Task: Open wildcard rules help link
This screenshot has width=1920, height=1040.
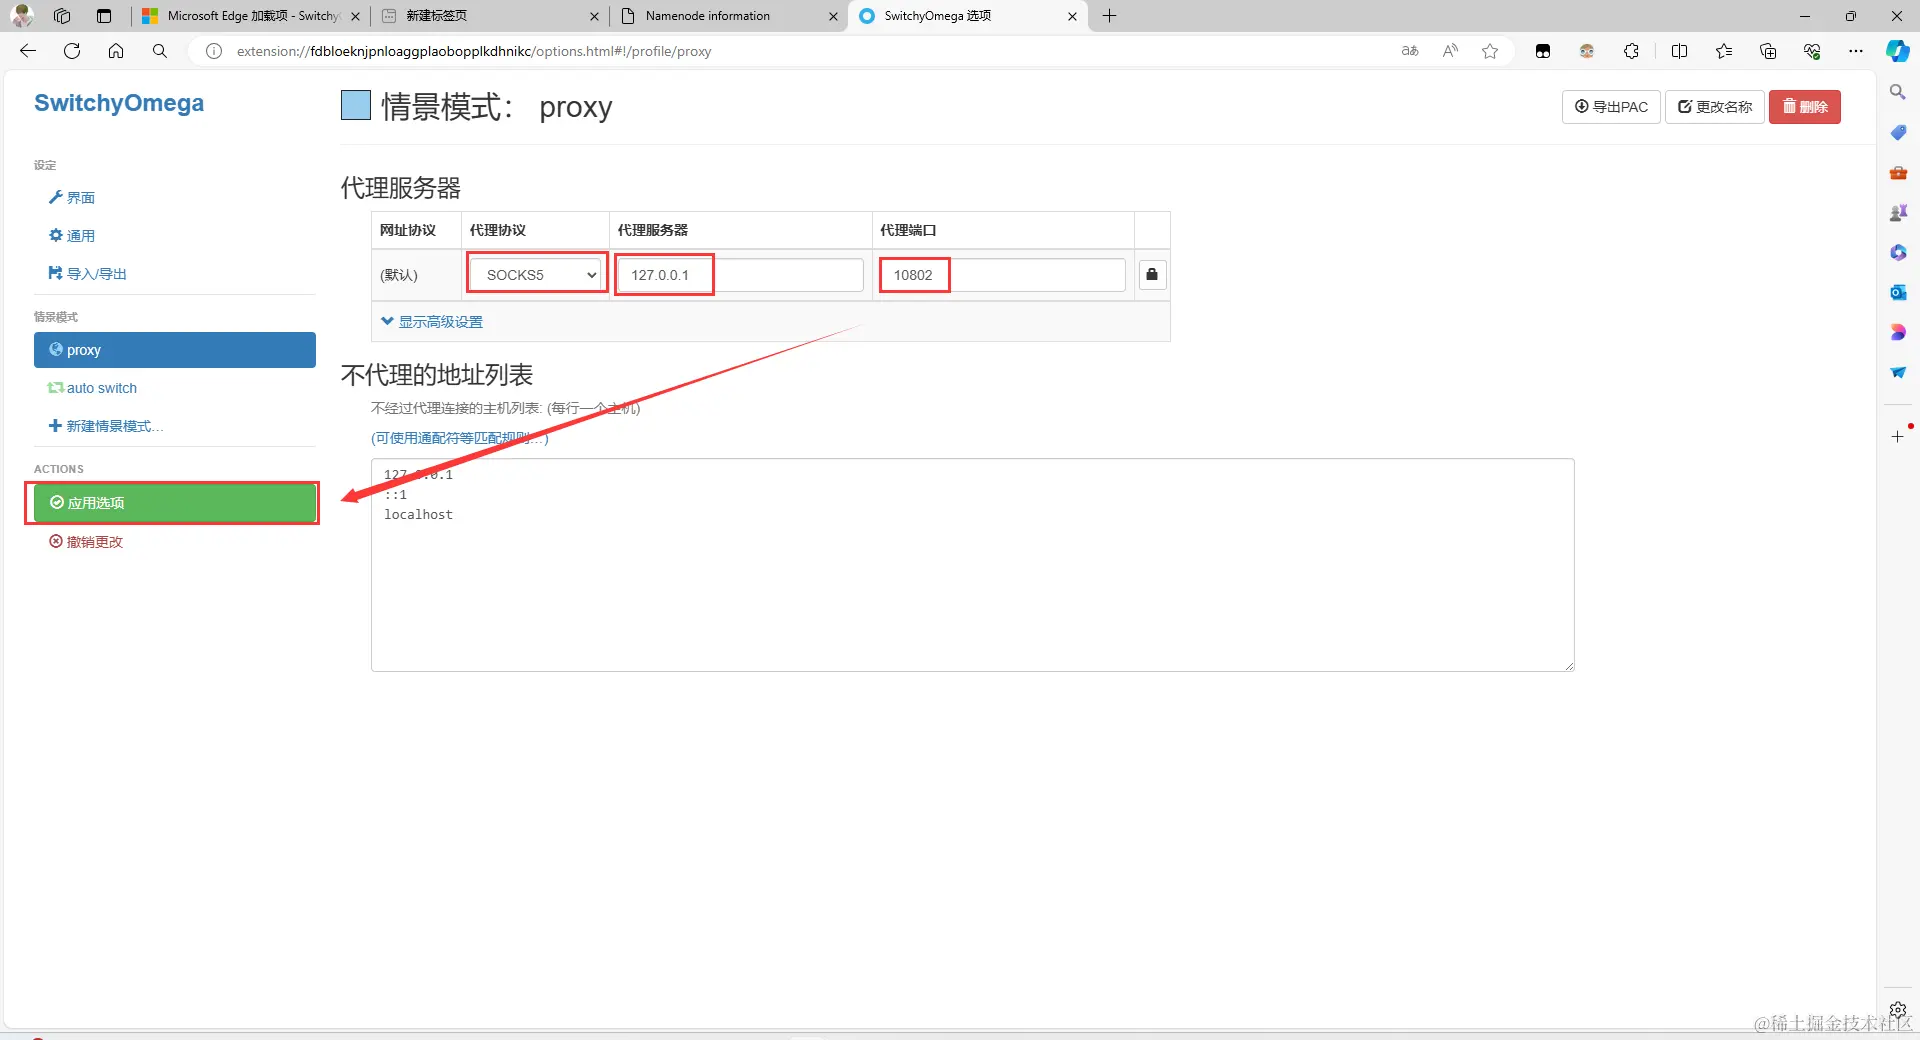Action: pyautogui.click(x=460, y=438)
